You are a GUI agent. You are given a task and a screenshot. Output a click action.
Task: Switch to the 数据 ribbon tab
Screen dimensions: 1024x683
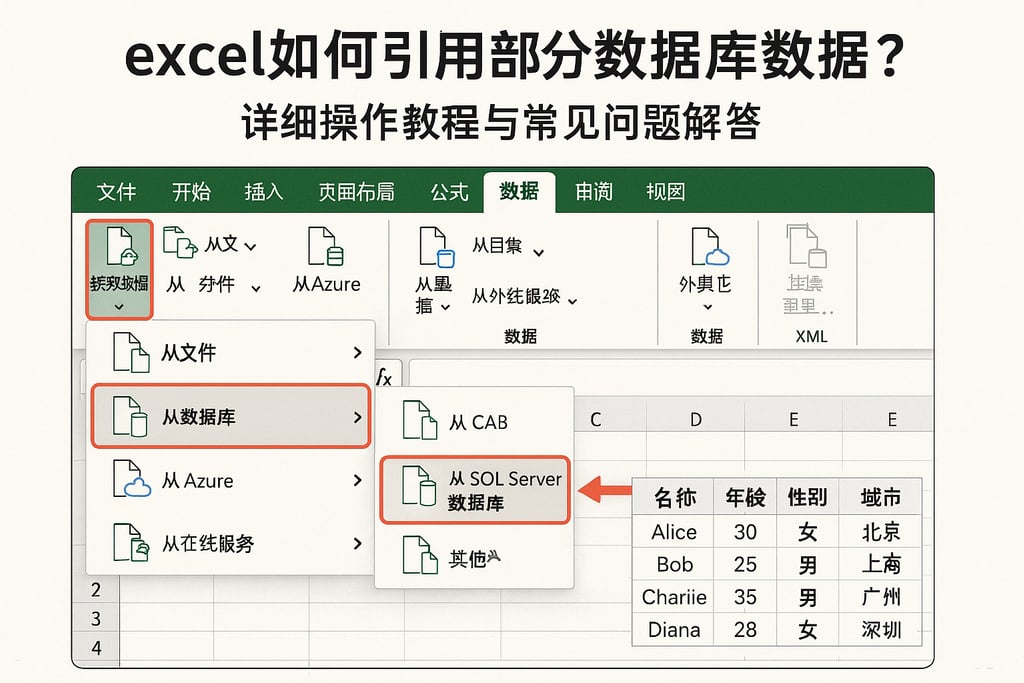coord(519,192)
